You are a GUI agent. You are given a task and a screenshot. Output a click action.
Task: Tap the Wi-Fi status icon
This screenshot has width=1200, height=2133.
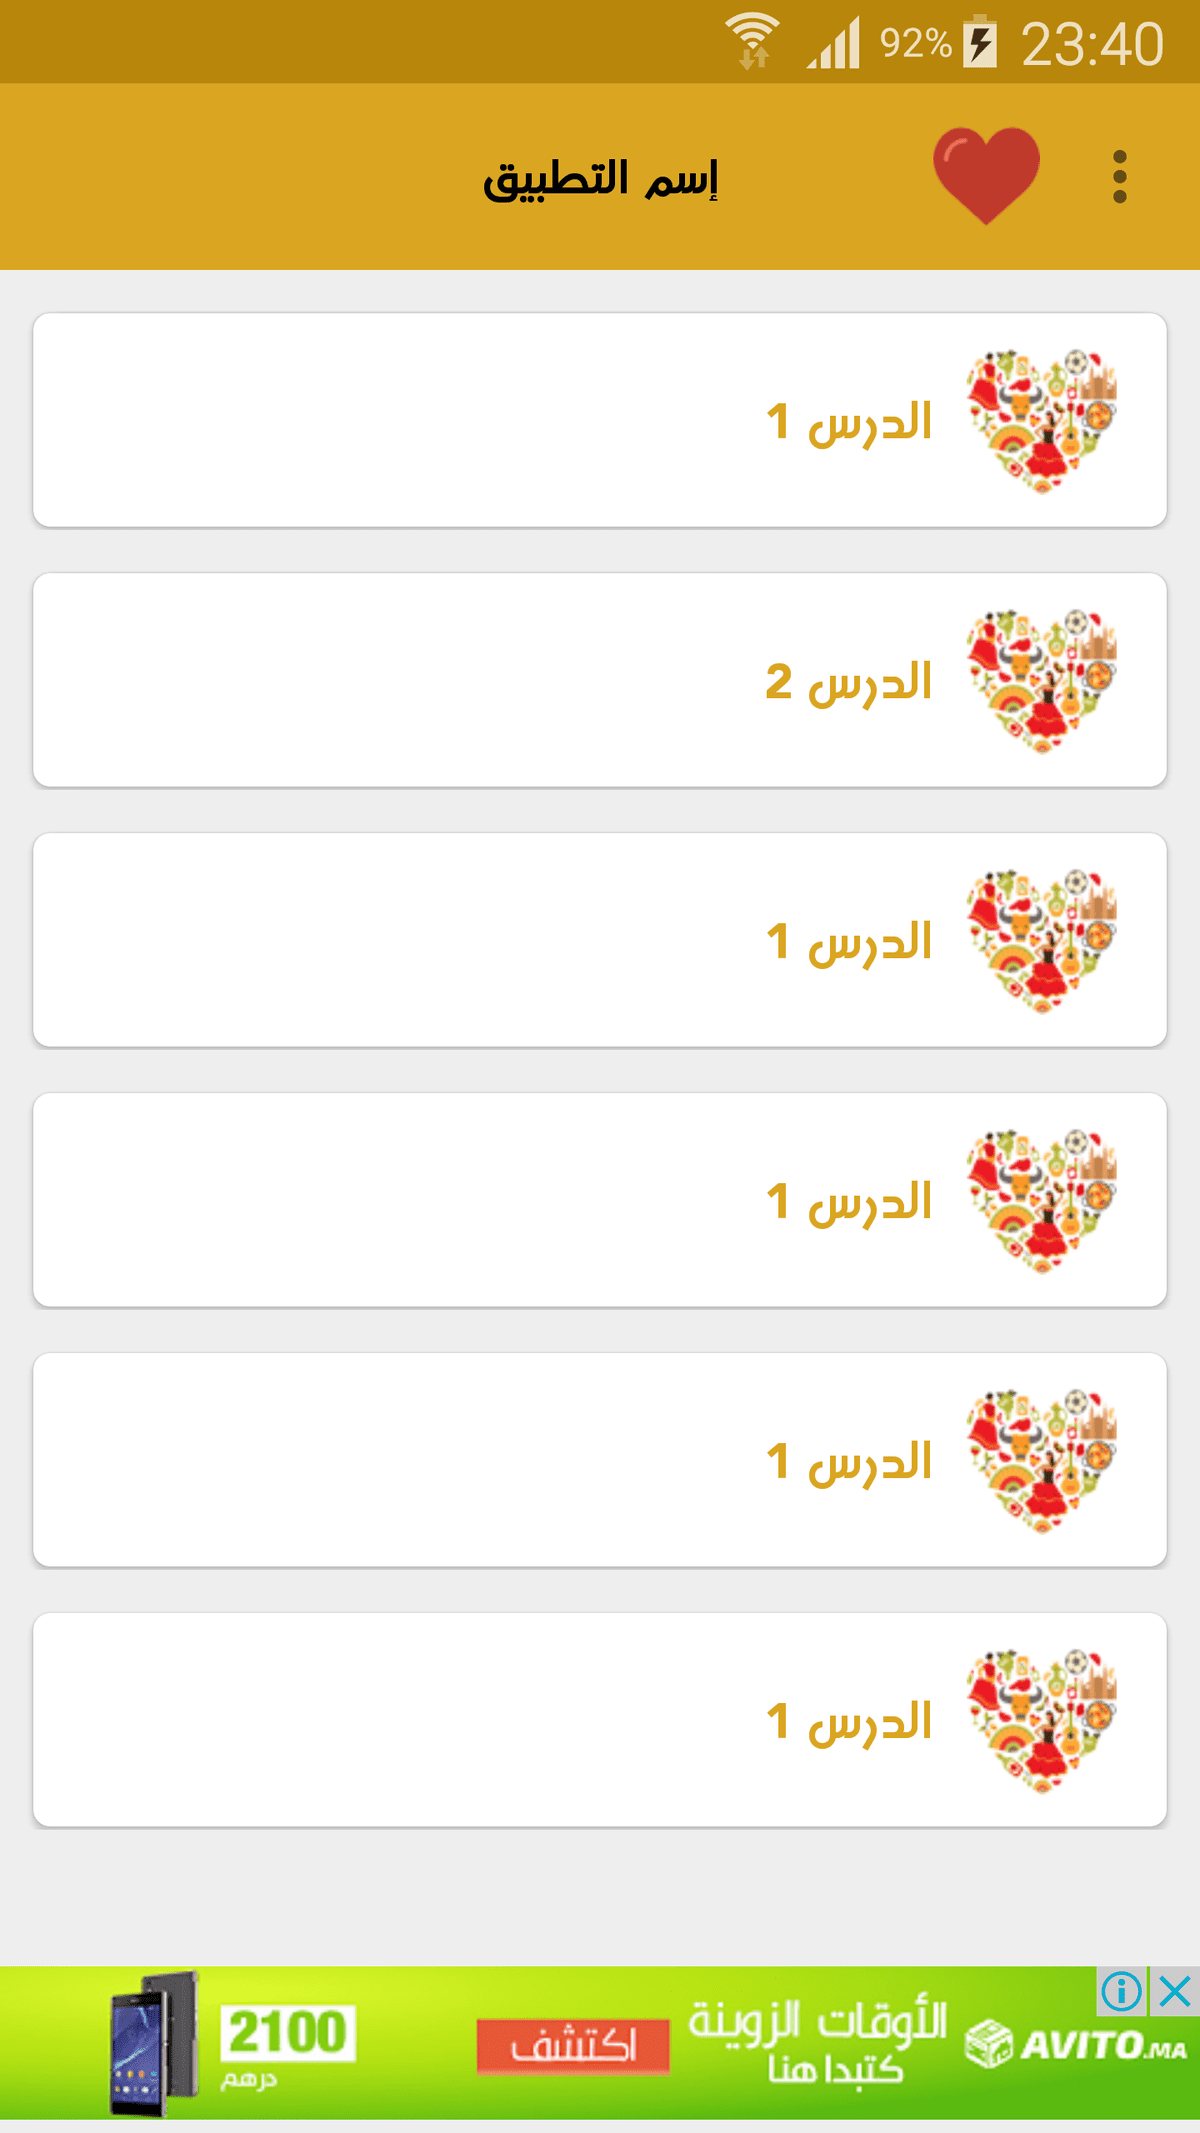(752, 41)
